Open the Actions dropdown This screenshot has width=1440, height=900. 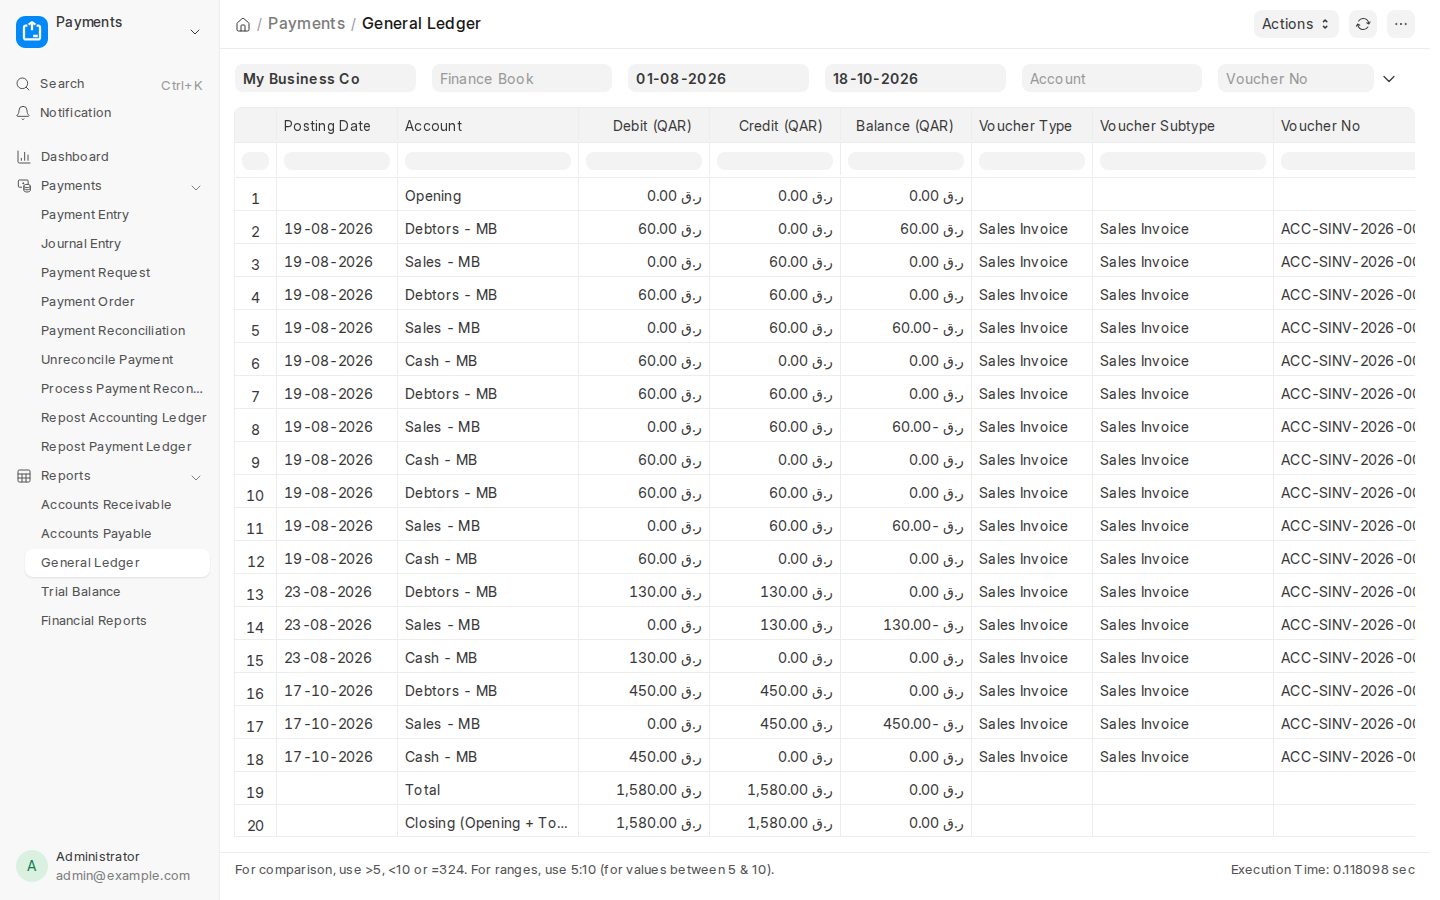1296,24
